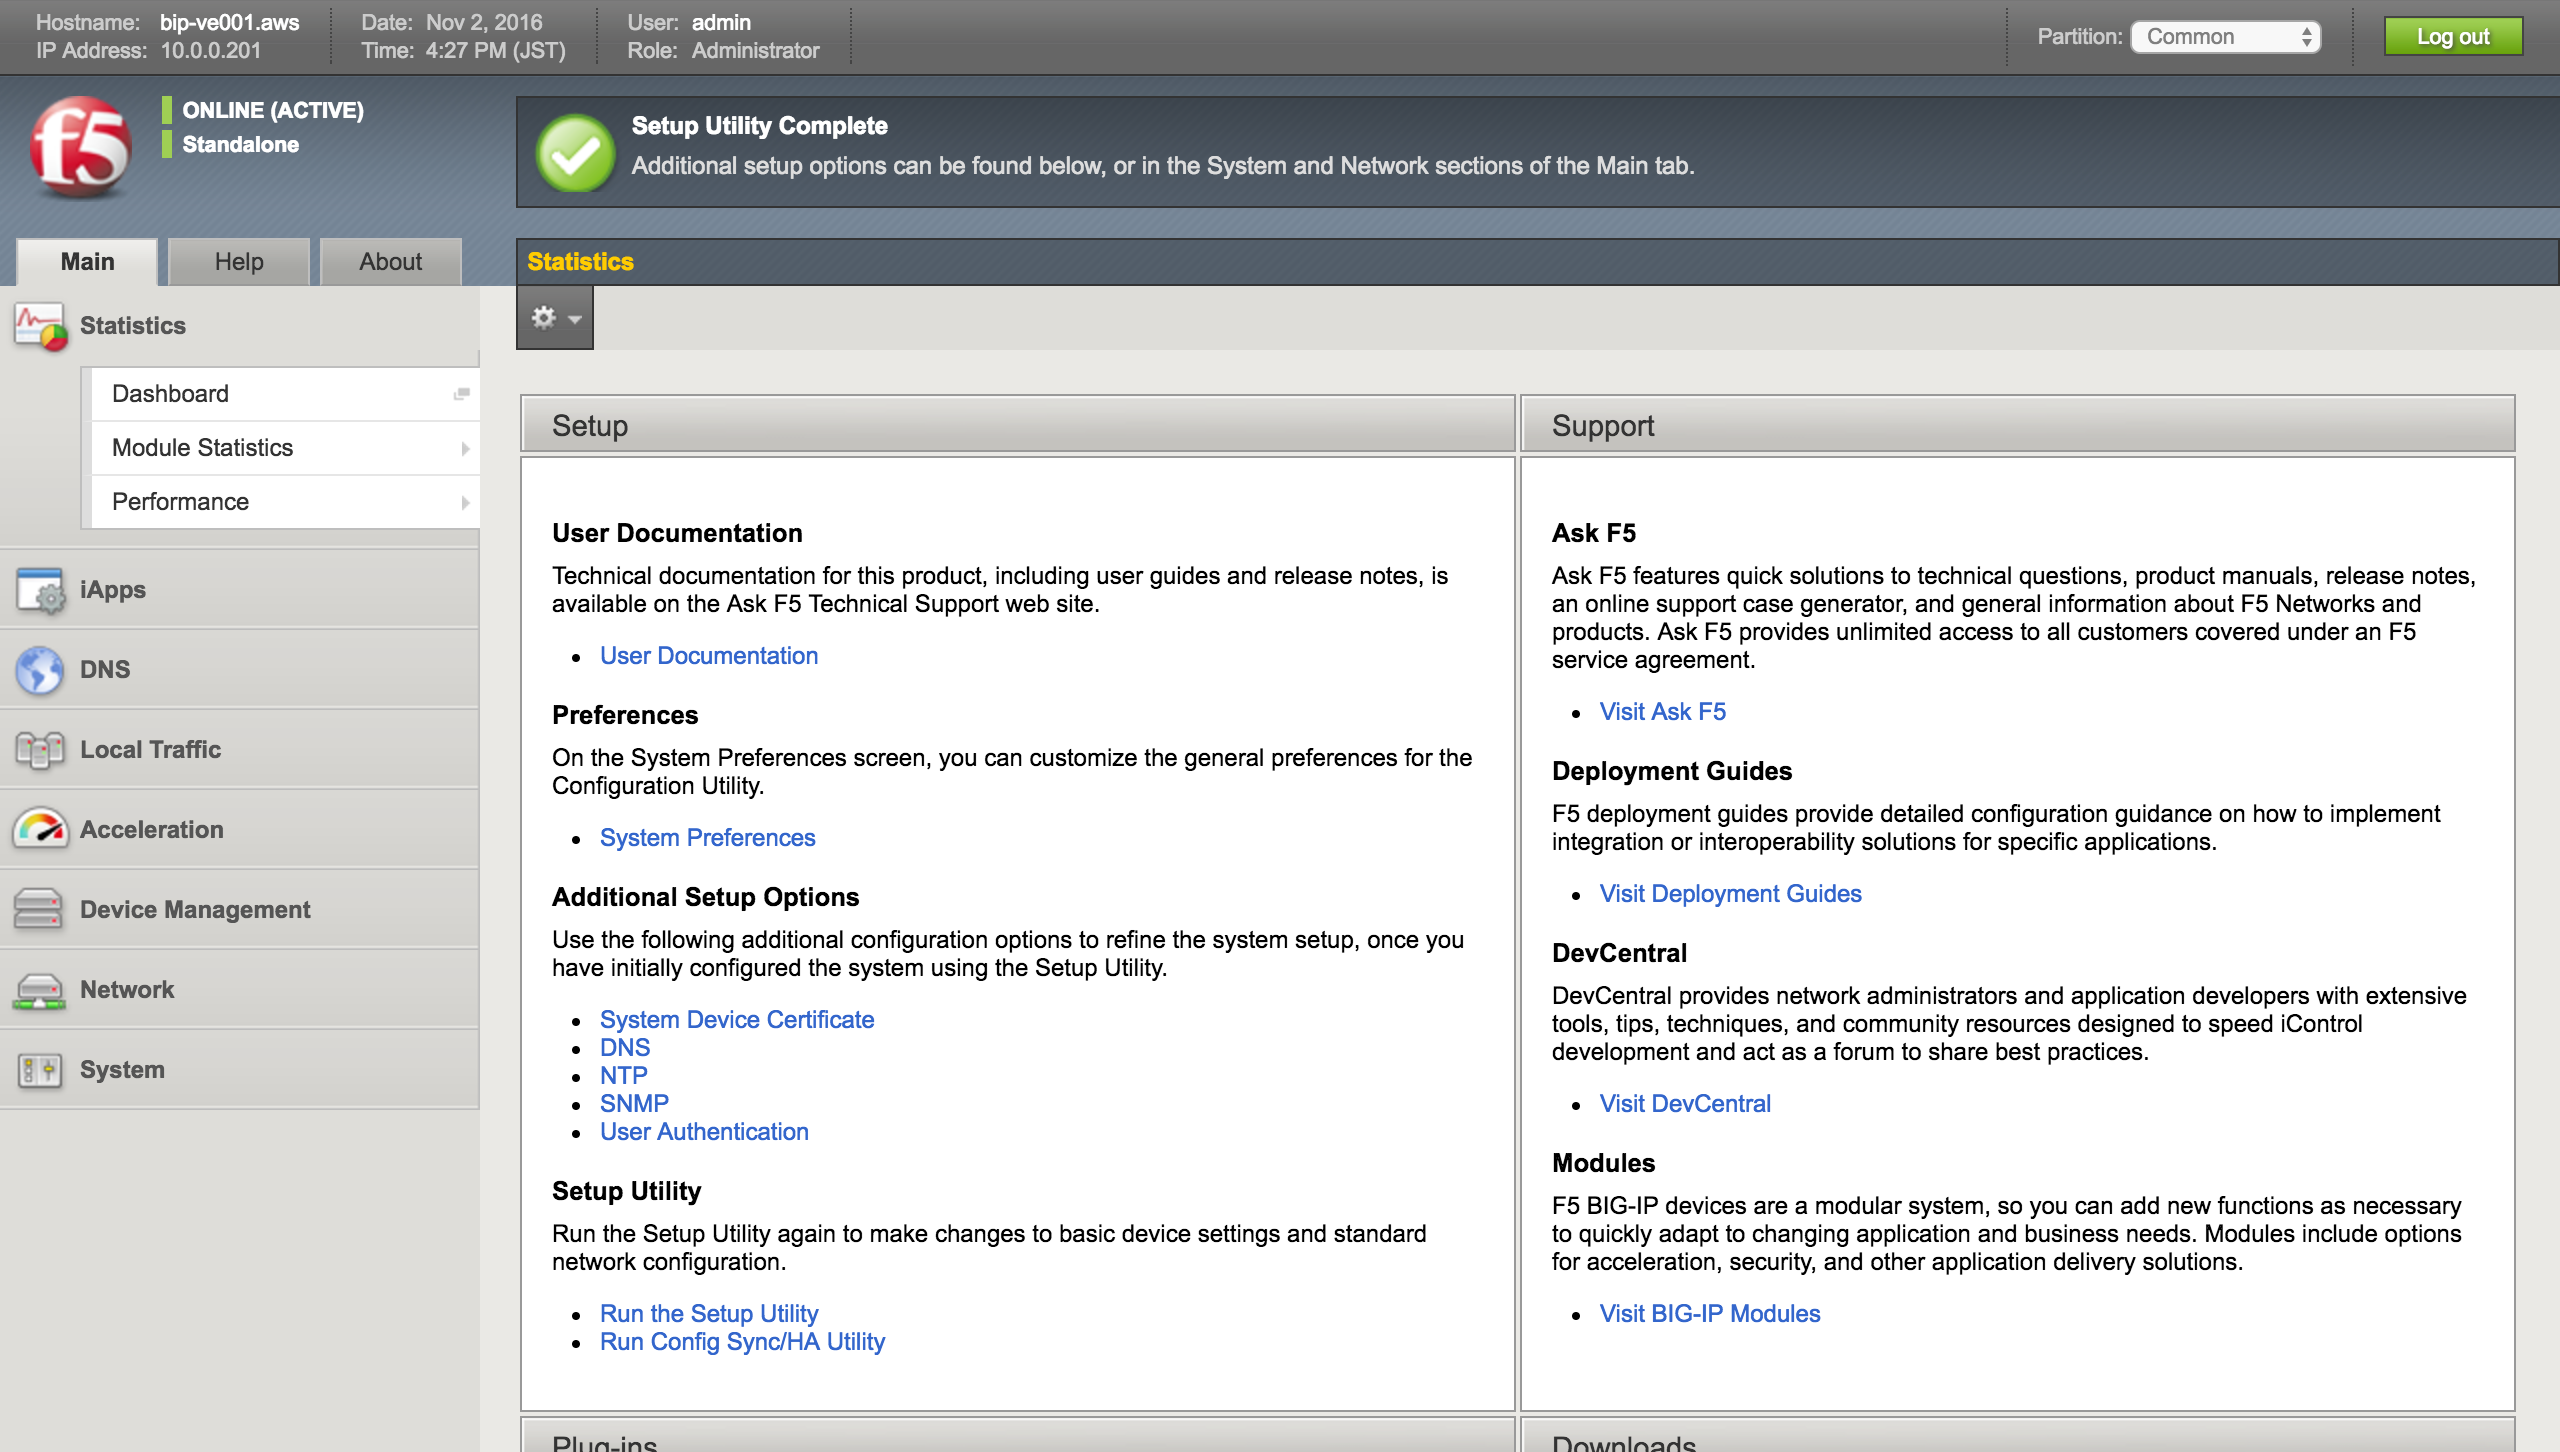This screenshot has height=1452, width=2560.
Task: Click the F5 logo icon
Action: [x=81, y=148]
